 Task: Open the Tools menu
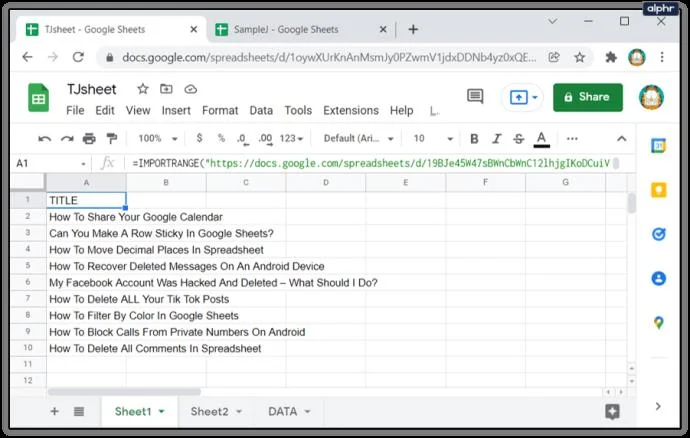pyautogui.click(x=298, y=110)
